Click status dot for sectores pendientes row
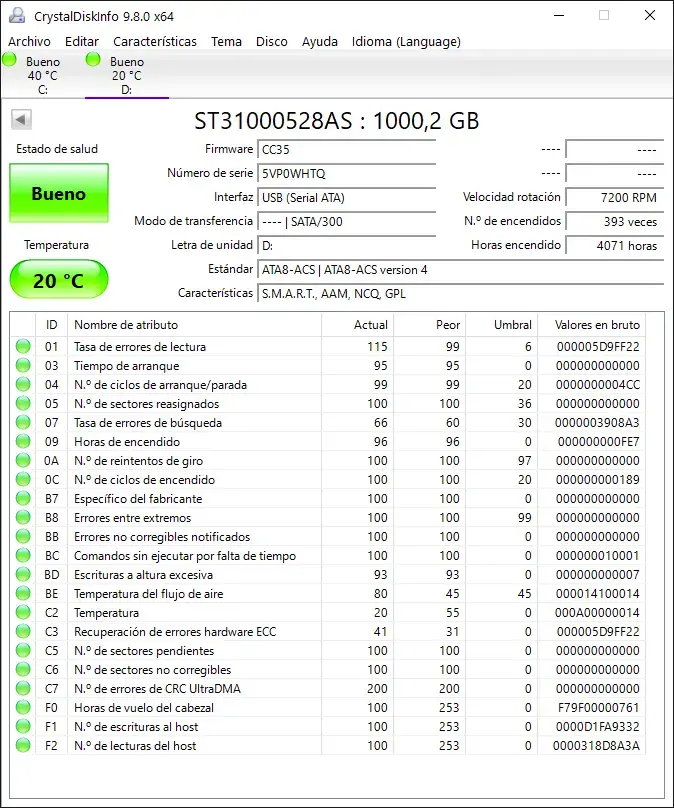The height and width of the screenshot is (808, 674). 23,650
